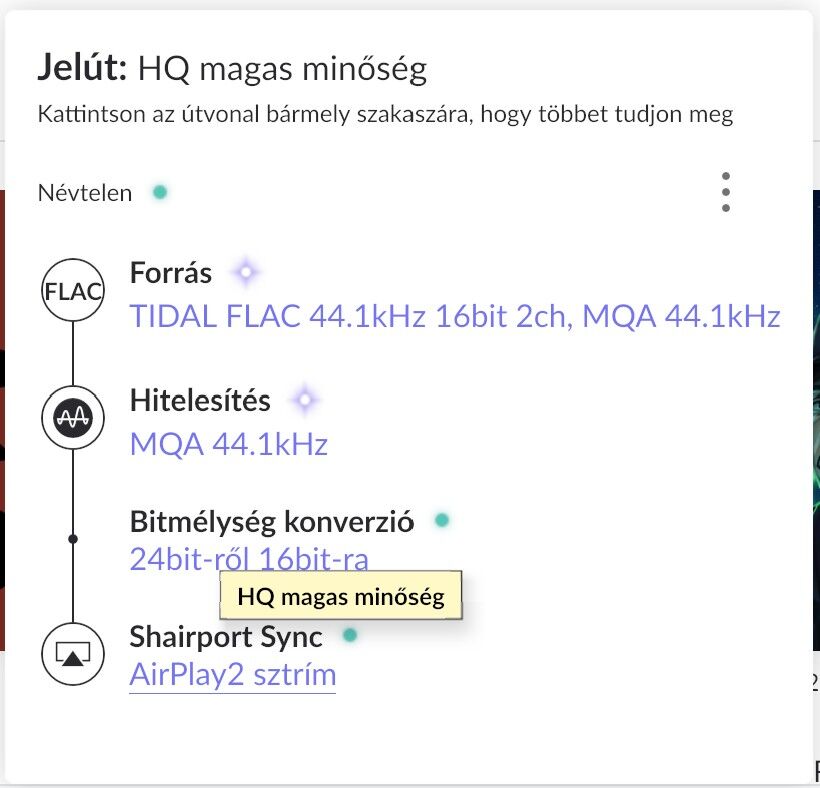Click the purple sparkle next to Forrás
The height and width of the screenshot is (788, 820).
pos(245,272)
